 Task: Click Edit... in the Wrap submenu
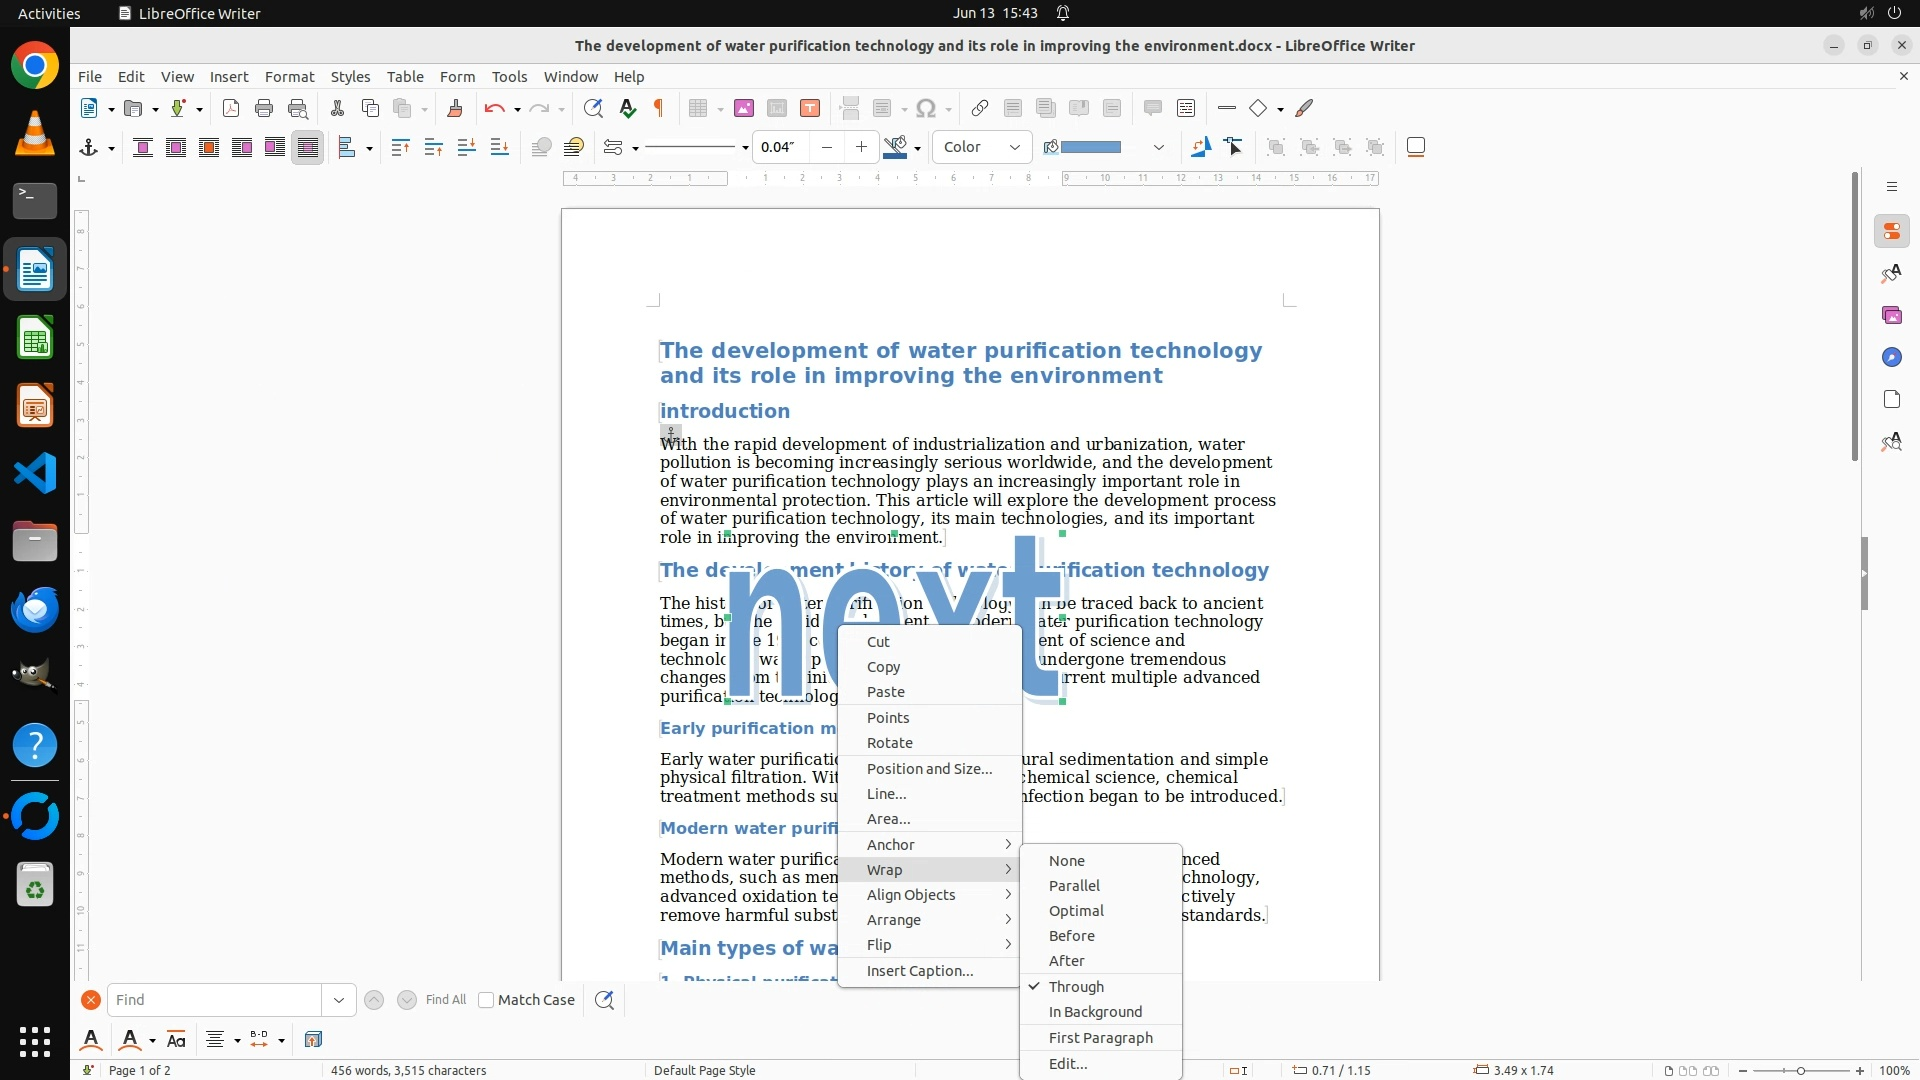[1067, 1064]
